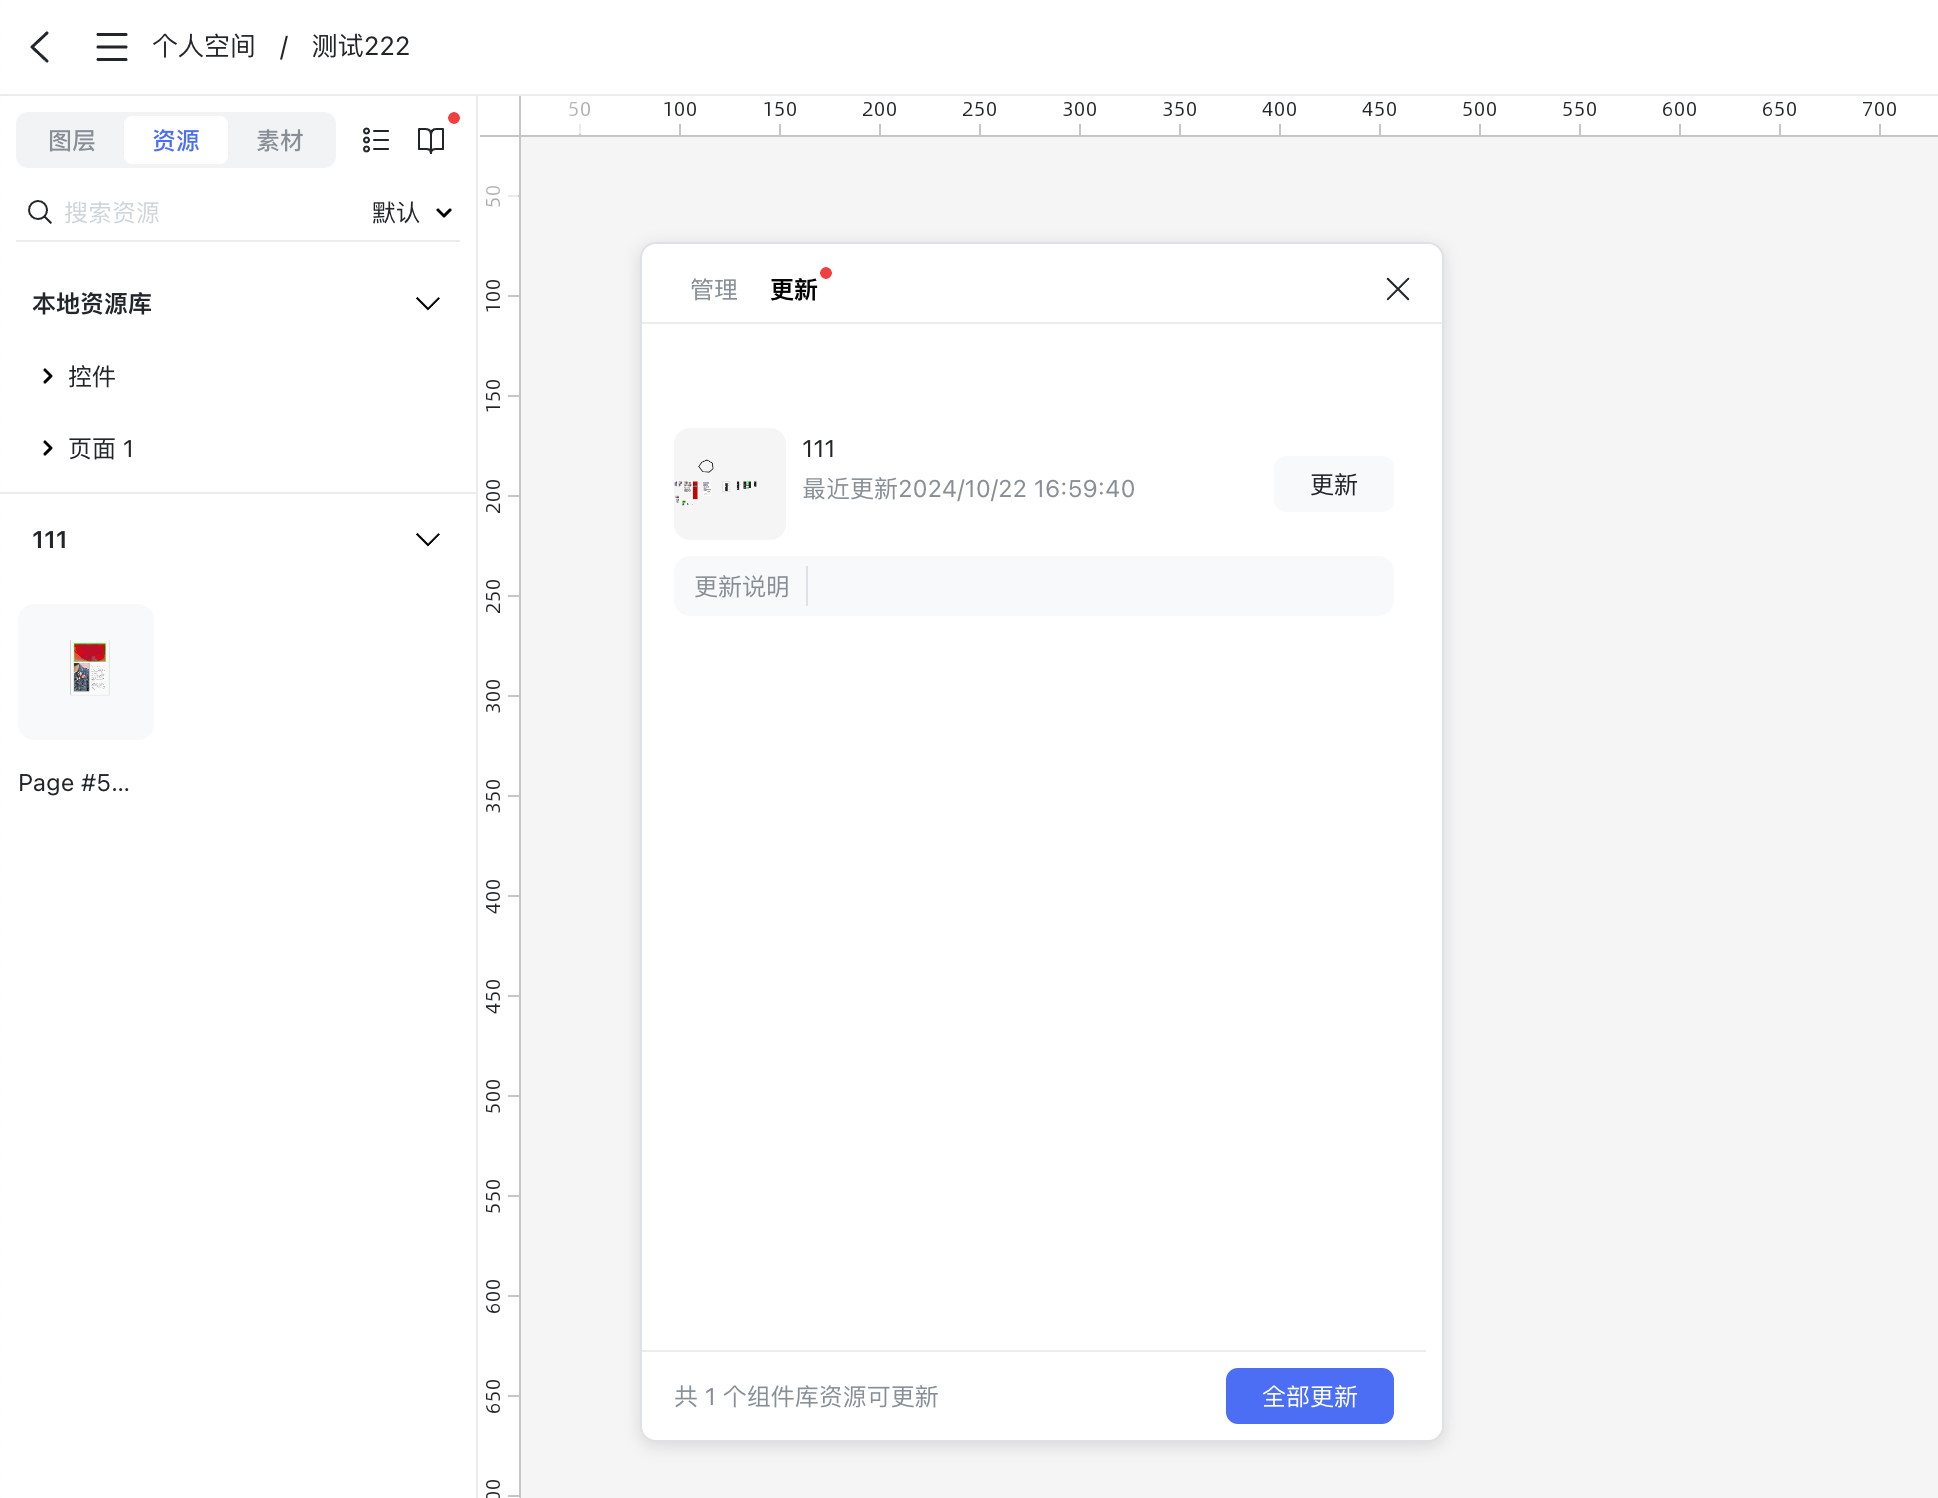
Task: Click the 共 1 个组件库资源可更新 text
Action: click(x=806, y=1396)
